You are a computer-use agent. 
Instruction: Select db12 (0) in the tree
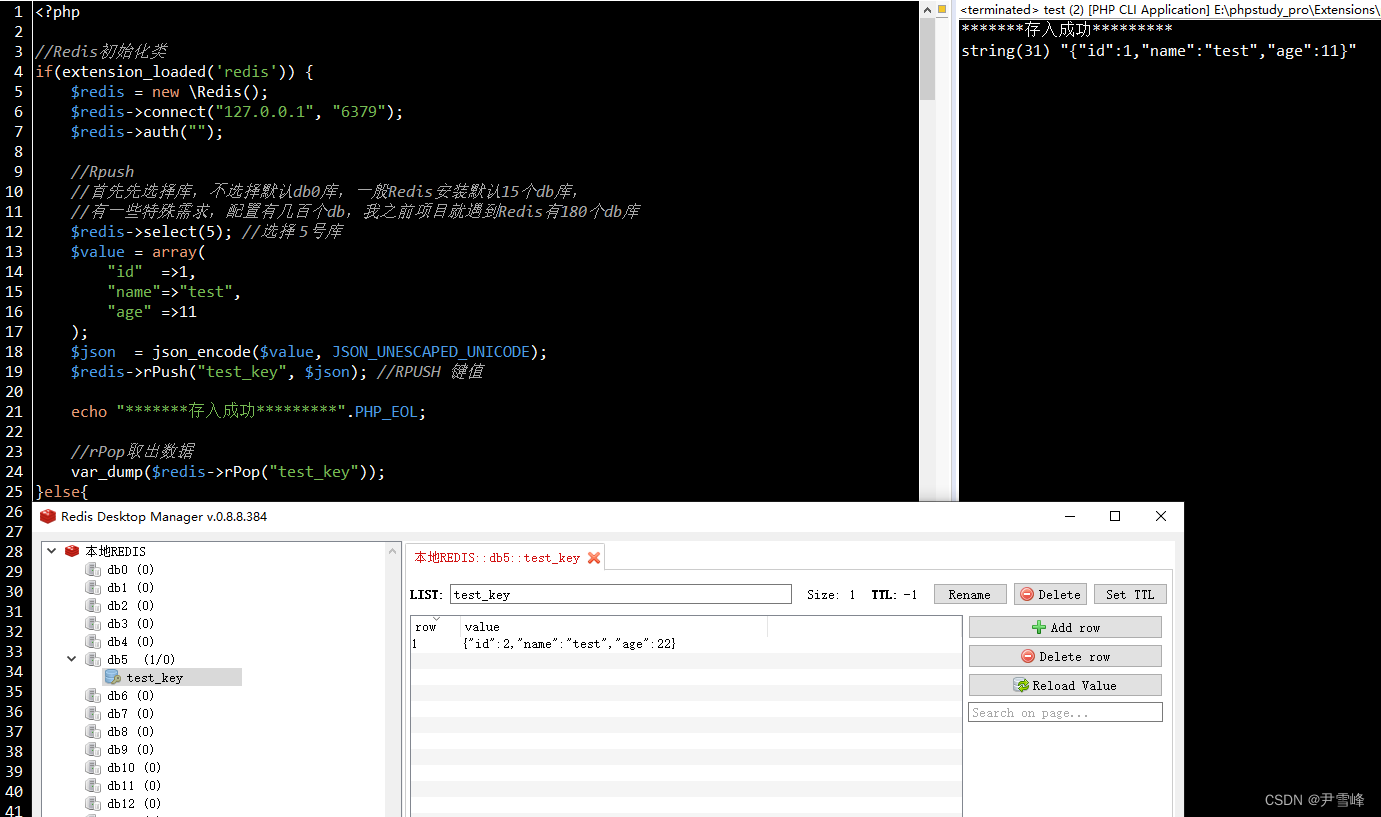[134, 804]
